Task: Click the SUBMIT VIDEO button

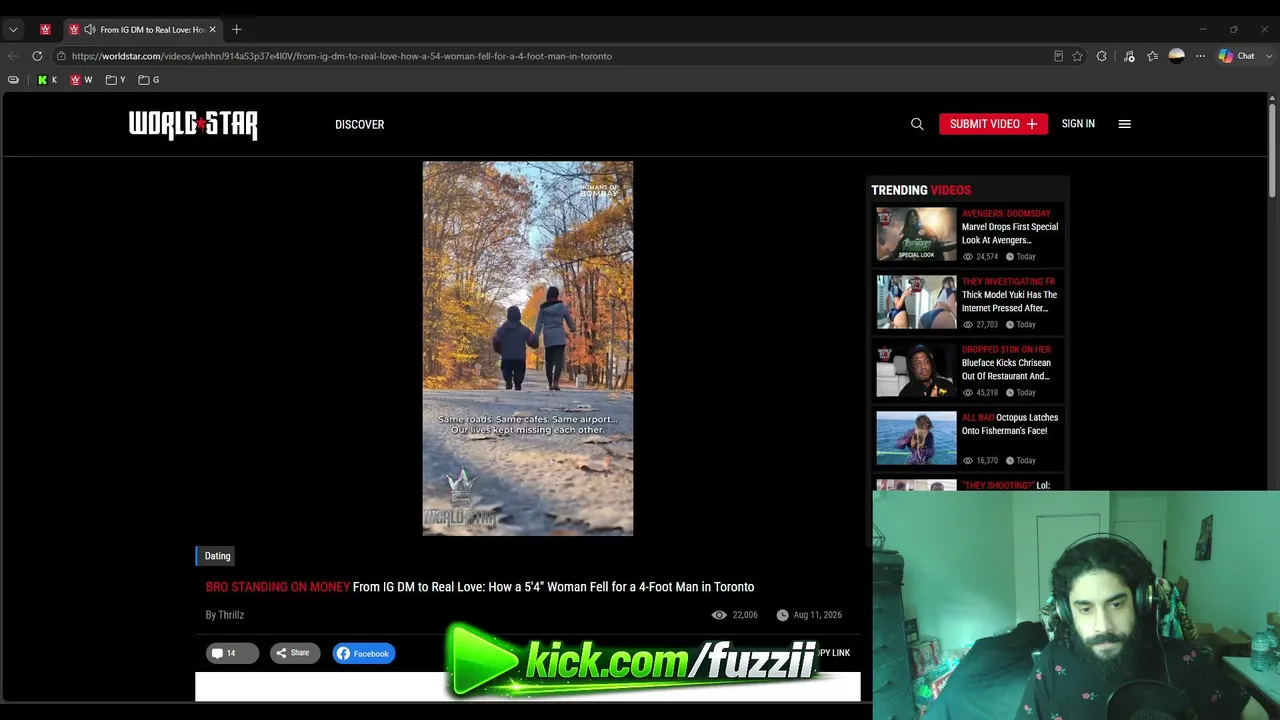Action: pyautogui.click(x=993, y=124)
